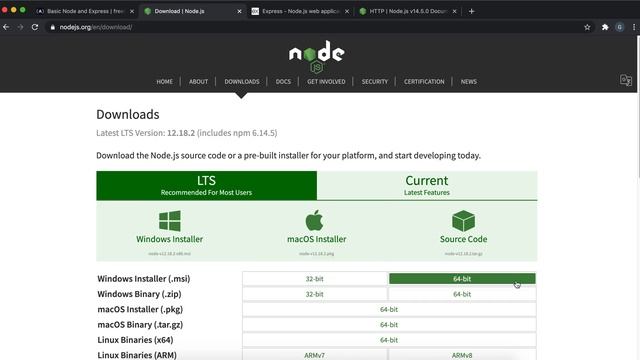
Task: Click Latest LTS Version 12.18.2 text
Action: (187, 133)
